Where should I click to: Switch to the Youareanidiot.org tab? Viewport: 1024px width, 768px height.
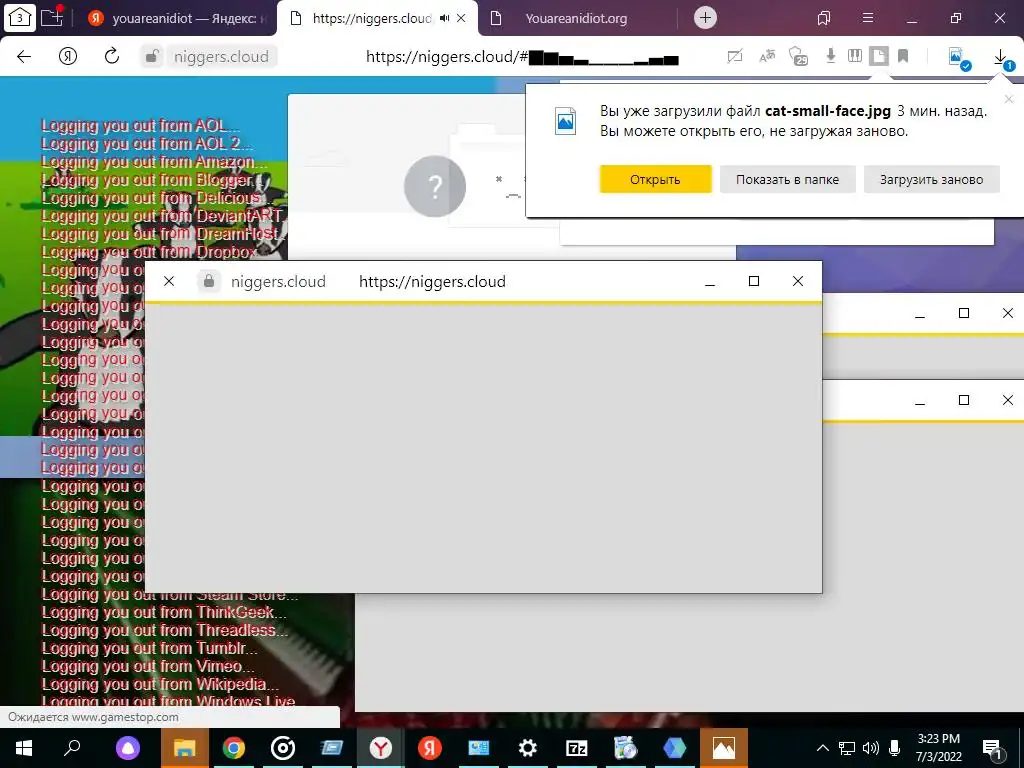(576, 18)
